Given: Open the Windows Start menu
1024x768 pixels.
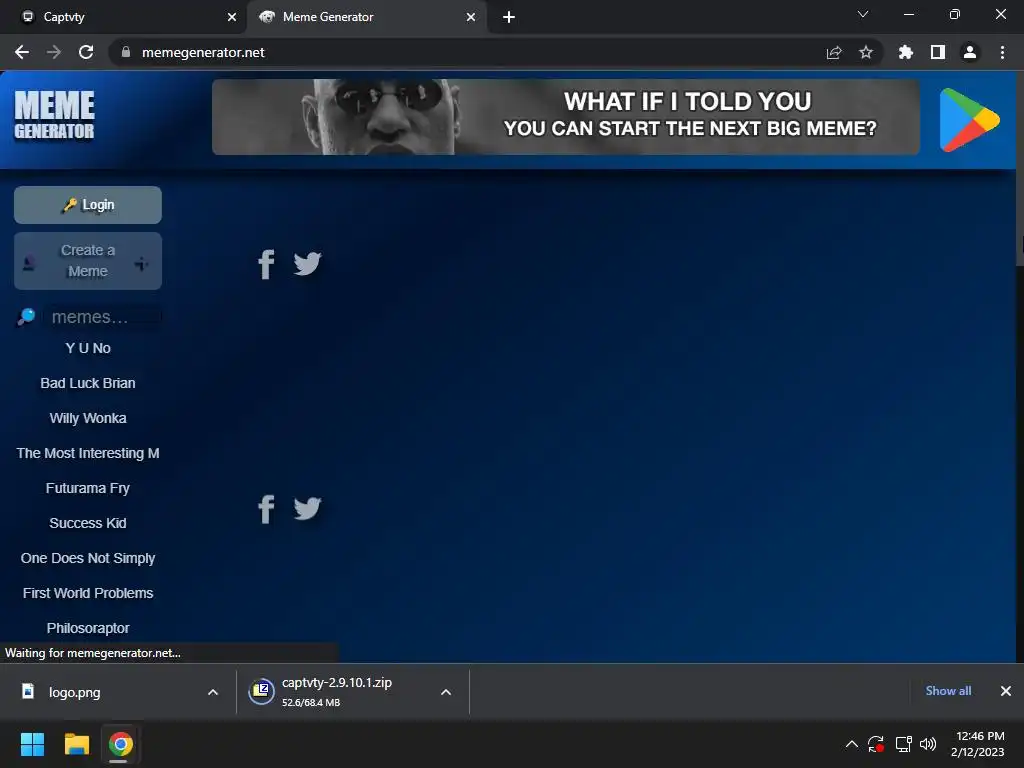Looking at the screenshot, I should [32, 744].
